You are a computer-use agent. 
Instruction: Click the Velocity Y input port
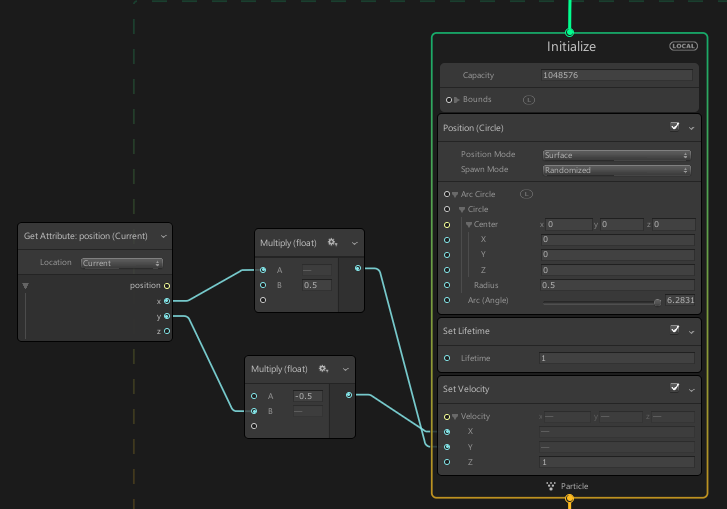point(447,447)
